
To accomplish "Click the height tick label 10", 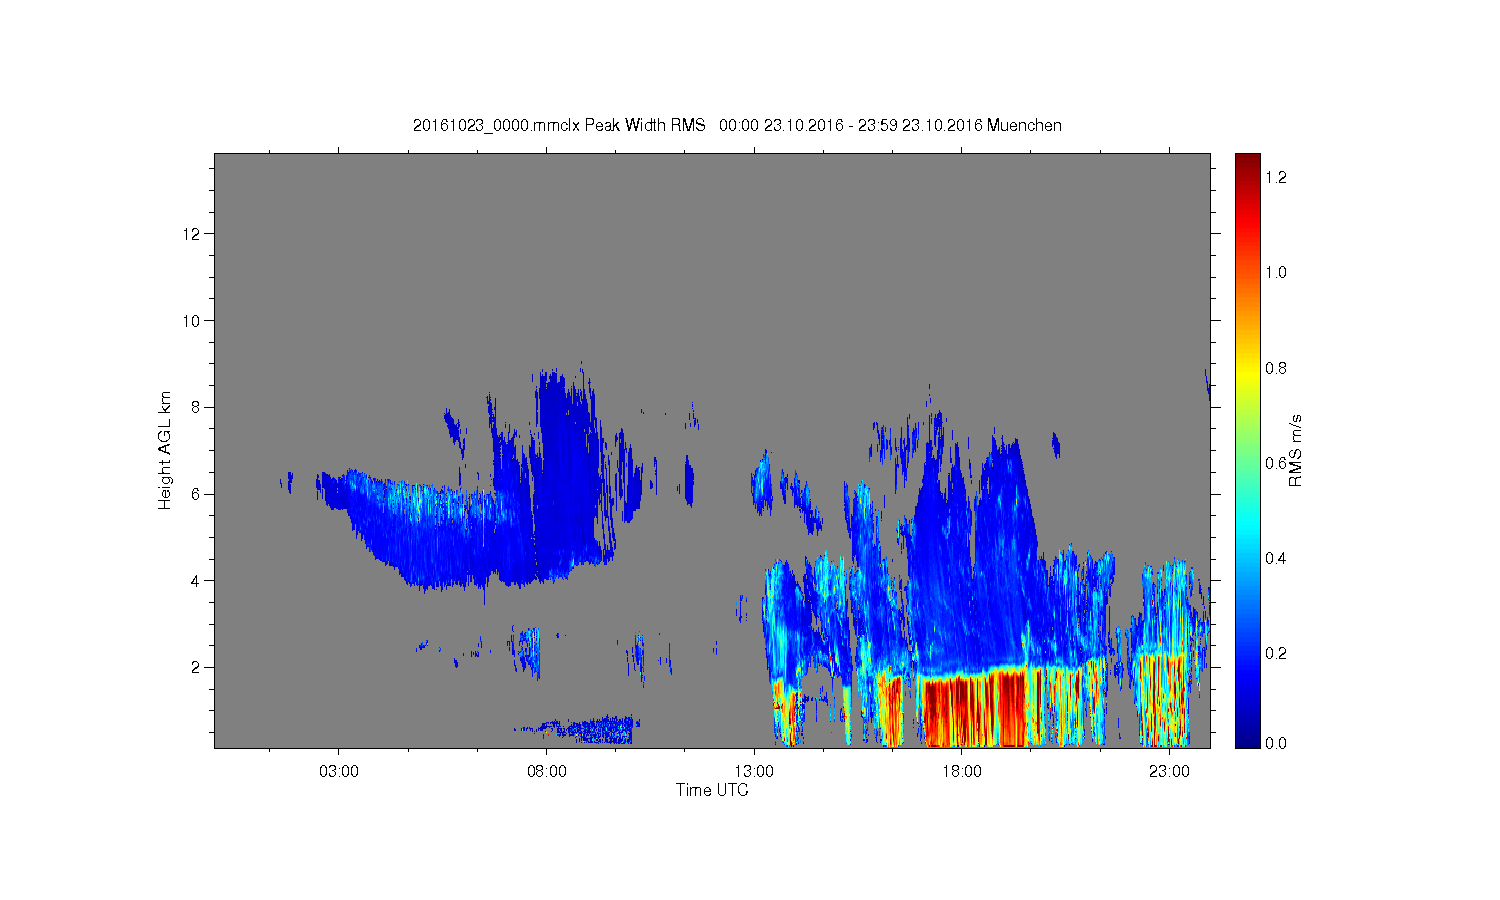I will tap(192, 321).
